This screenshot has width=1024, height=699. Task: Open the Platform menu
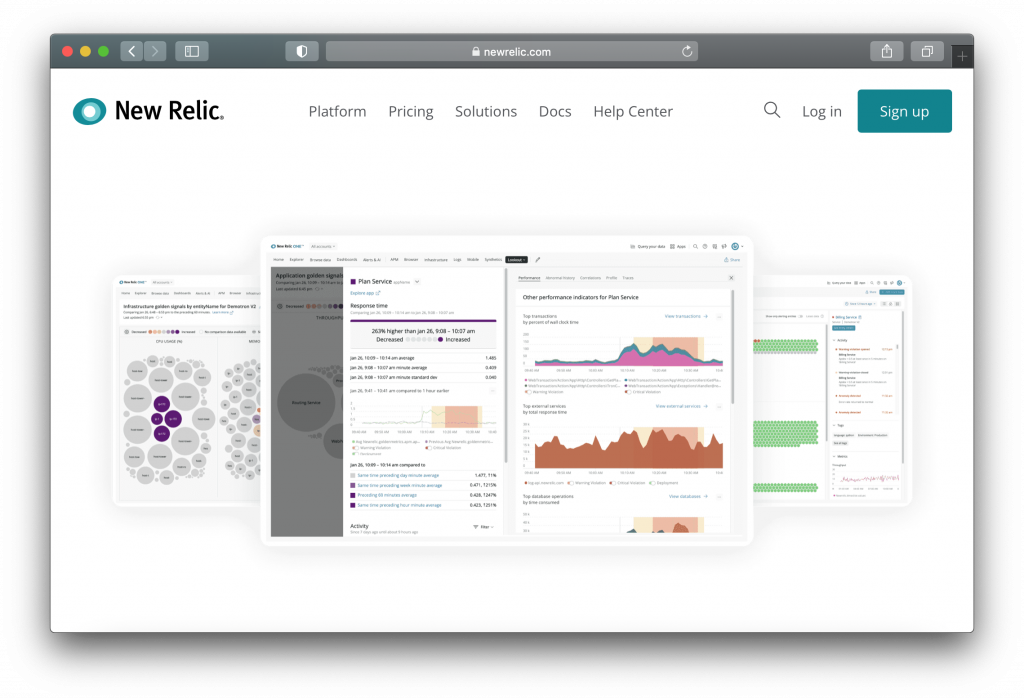click(x=338, y=112)
